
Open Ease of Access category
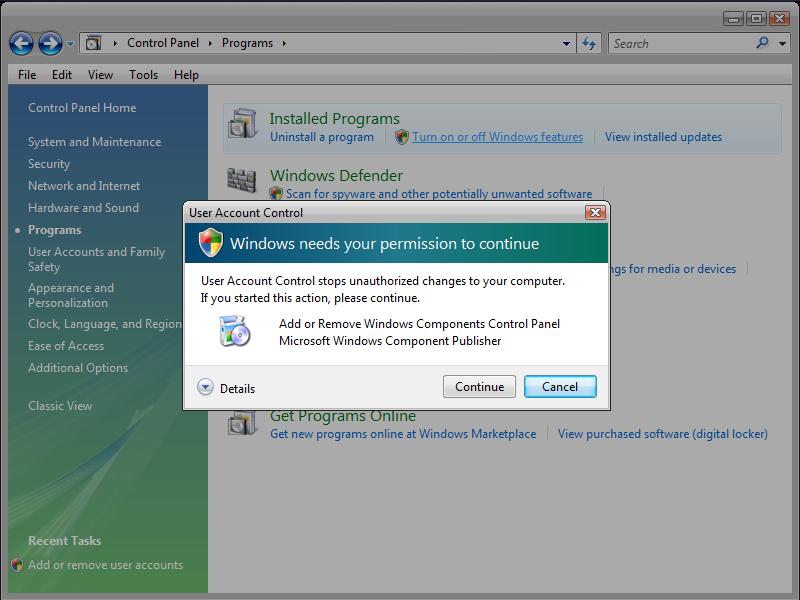click(x=66, y=346)
